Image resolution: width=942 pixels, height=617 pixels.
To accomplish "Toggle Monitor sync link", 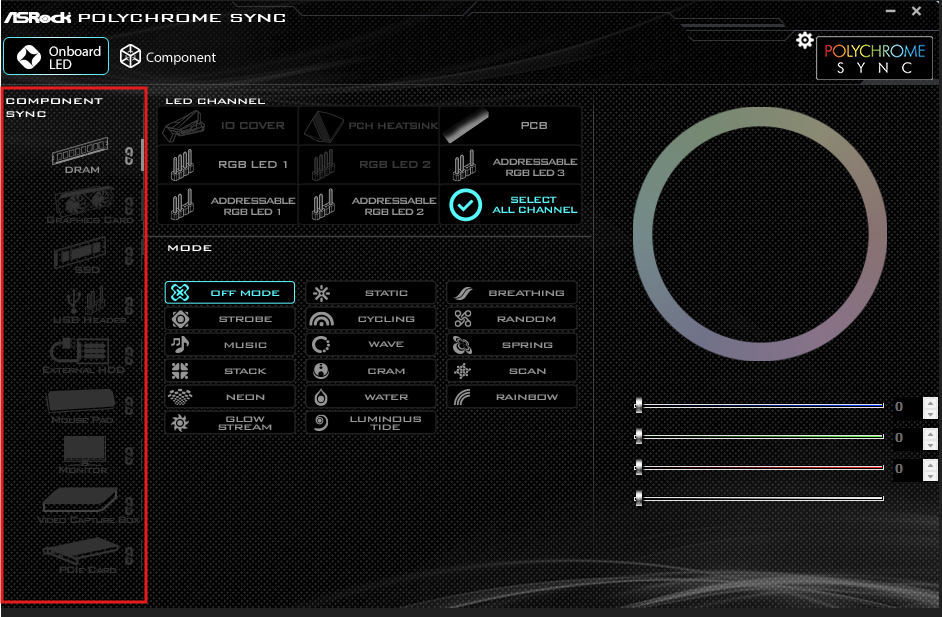I will click(129, 455).
